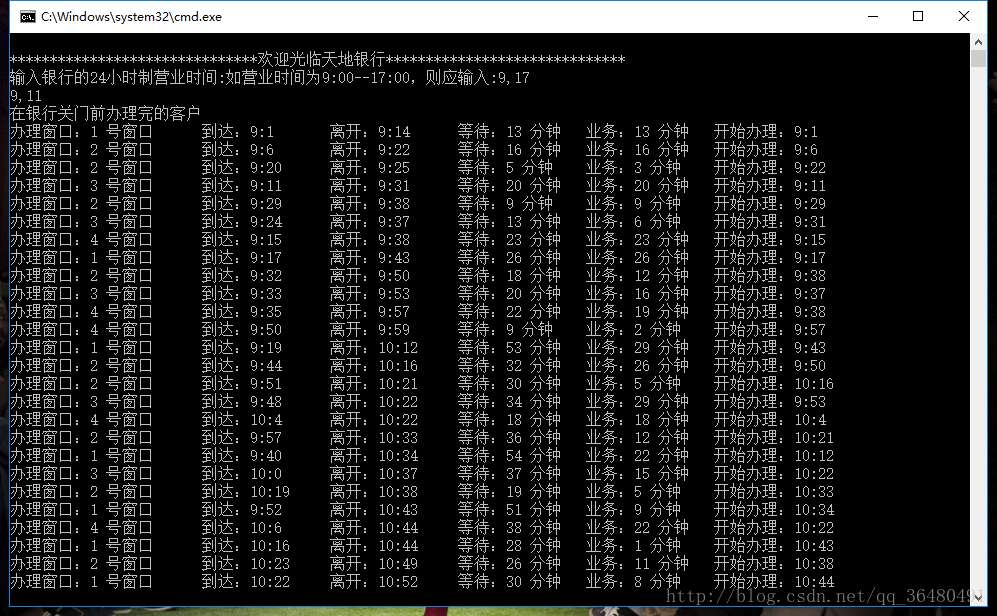Viewport: 997px width, 616px height.
Task: Click departure time 离开: 9:43
Action: pyautogui.click(x=370, y=257)
